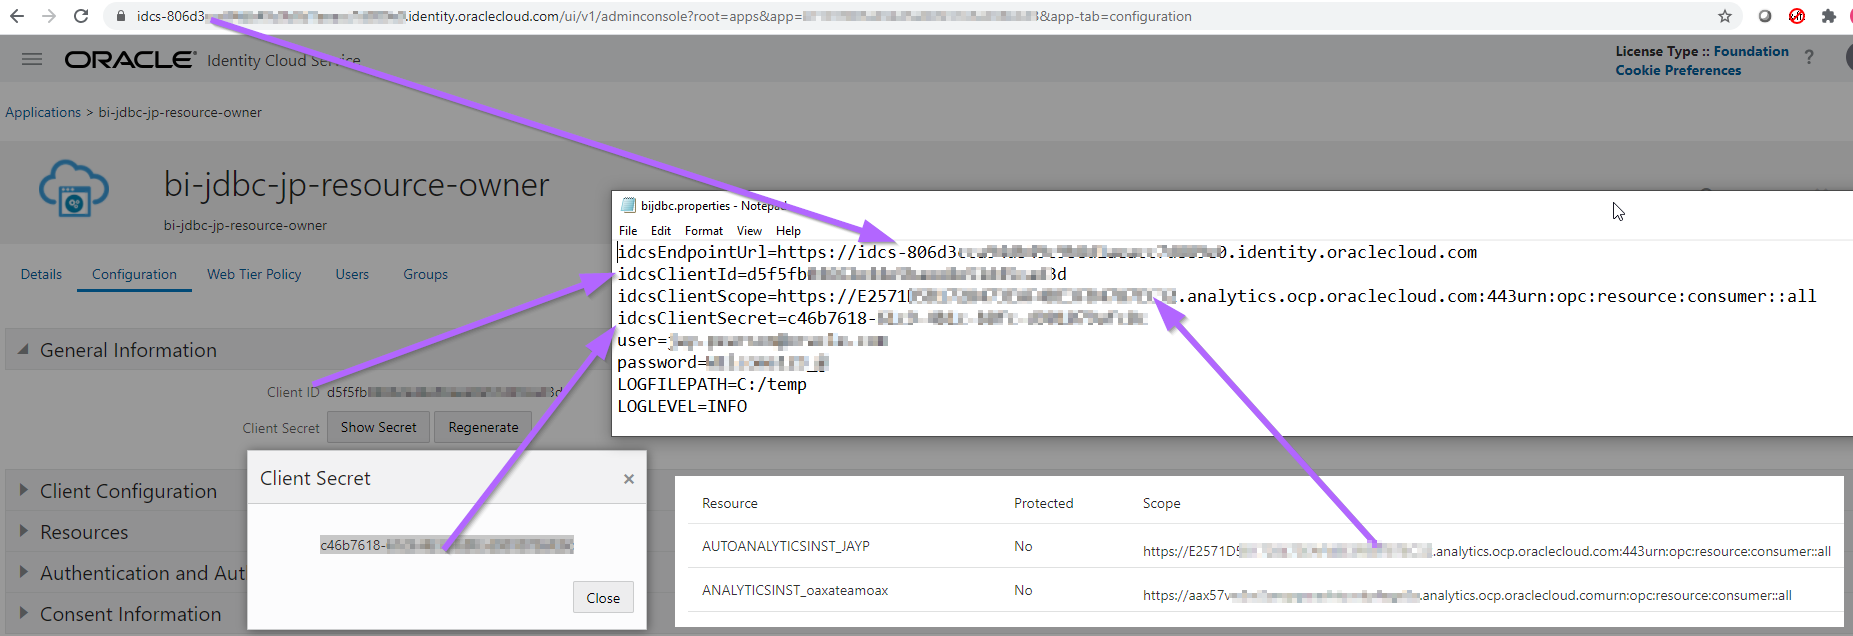Click the Notepad file icon in title bar
This screenshot has width=1853, height=636.
[x=628, y=205]
